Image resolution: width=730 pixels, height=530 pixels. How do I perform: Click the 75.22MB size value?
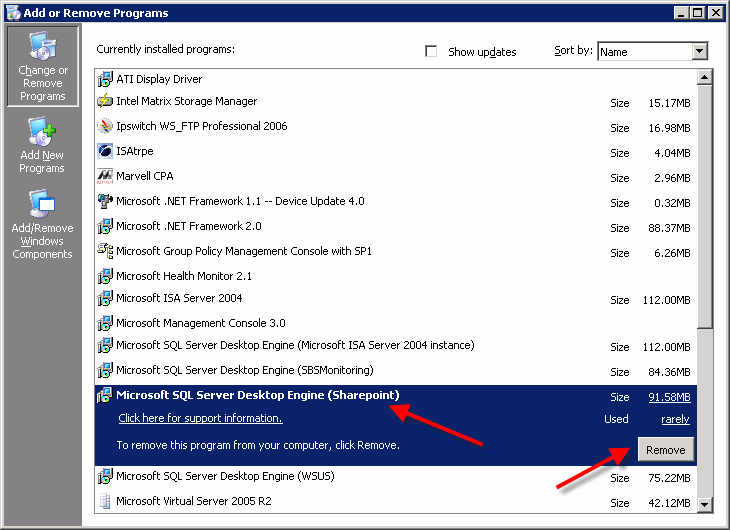point(669,478)
